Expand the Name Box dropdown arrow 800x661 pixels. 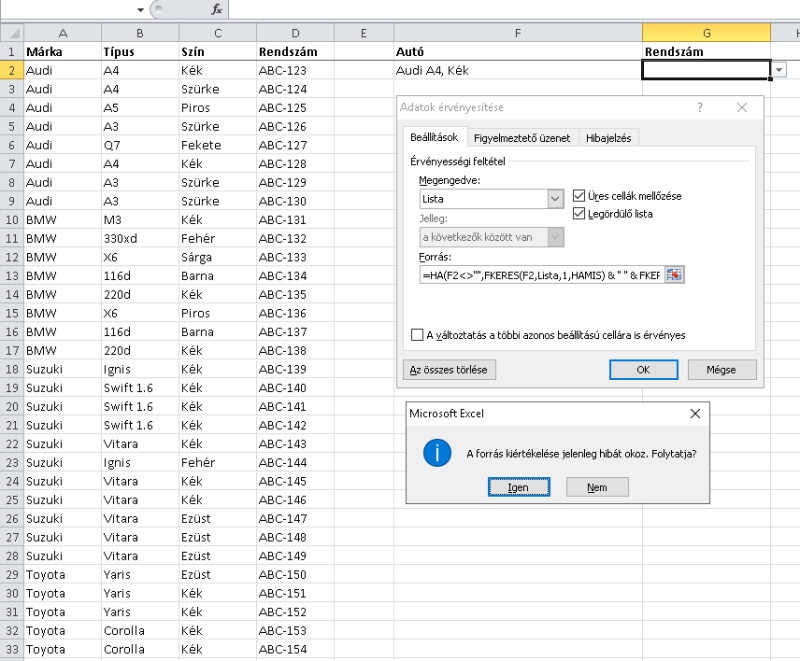pos(140,10)
